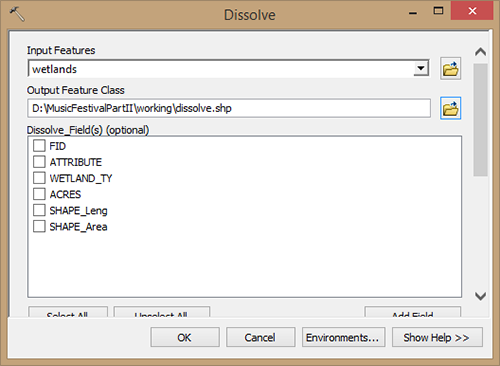
Task: Maximize the Dissolve window
Action: tap(438, 11)
